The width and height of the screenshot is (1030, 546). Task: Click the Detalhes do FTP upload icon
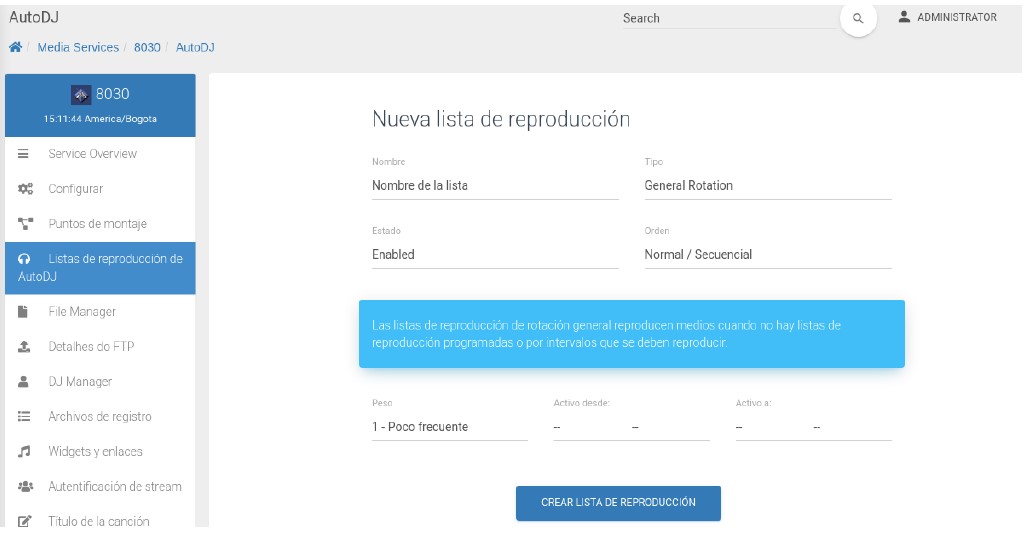coord(24,347)
